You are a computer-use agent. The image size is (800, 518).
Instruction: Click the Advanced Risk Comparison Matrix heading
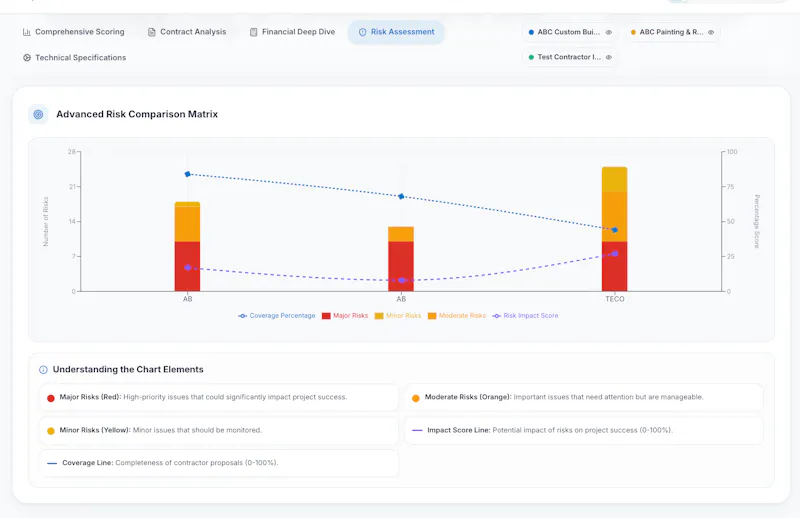coord(137,114)
